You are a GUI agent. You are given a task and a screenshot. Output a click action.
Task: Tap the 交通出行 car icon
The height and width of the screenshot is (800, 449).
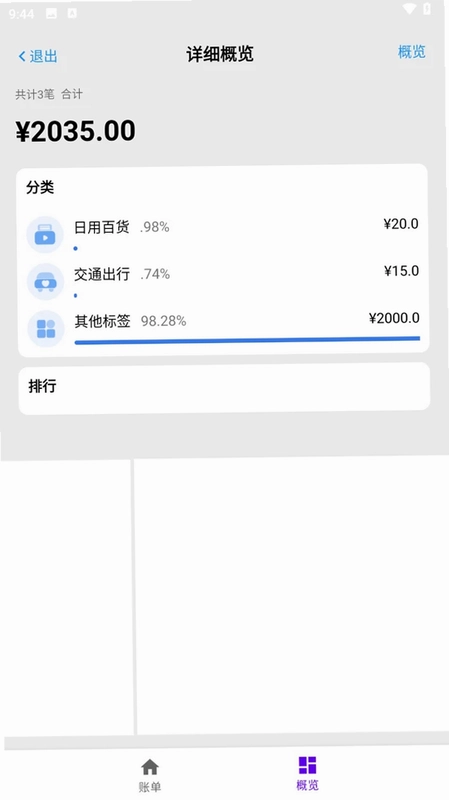coord(45,282)
